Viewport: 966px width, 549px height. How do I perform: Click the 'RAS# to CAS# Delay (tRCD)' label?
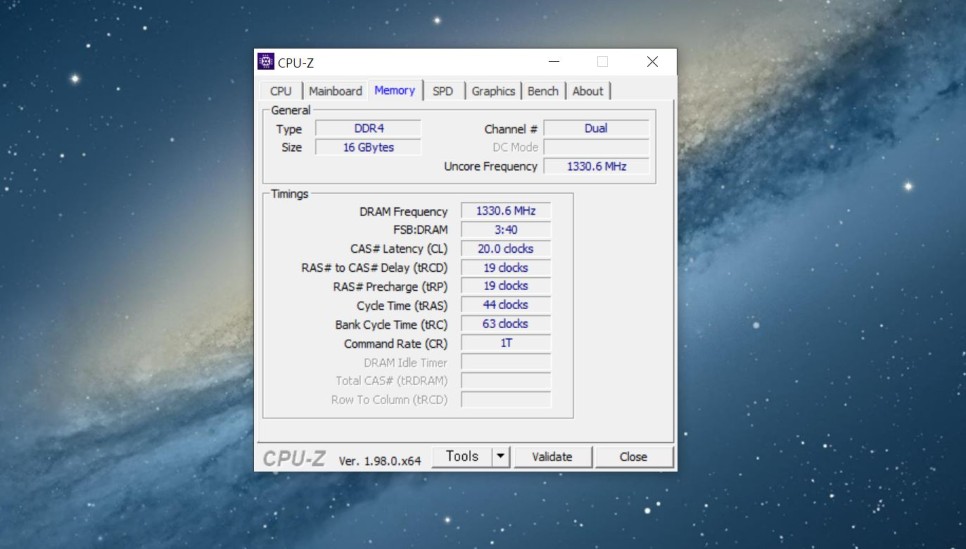pos(375,268)
